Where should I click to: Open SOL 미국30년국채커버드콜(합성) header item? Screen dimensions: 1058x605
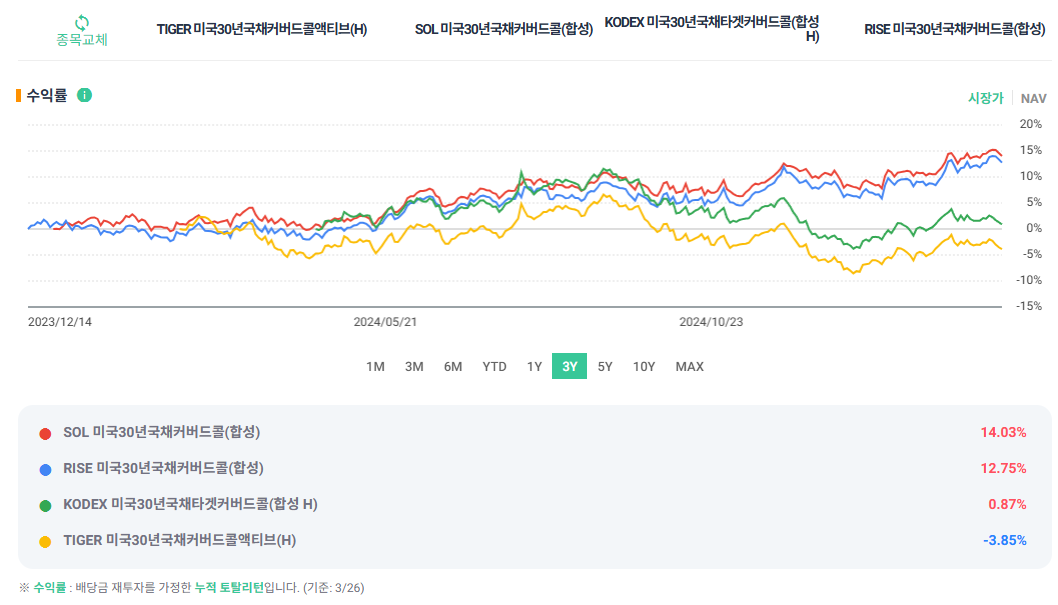click(503, 30)
